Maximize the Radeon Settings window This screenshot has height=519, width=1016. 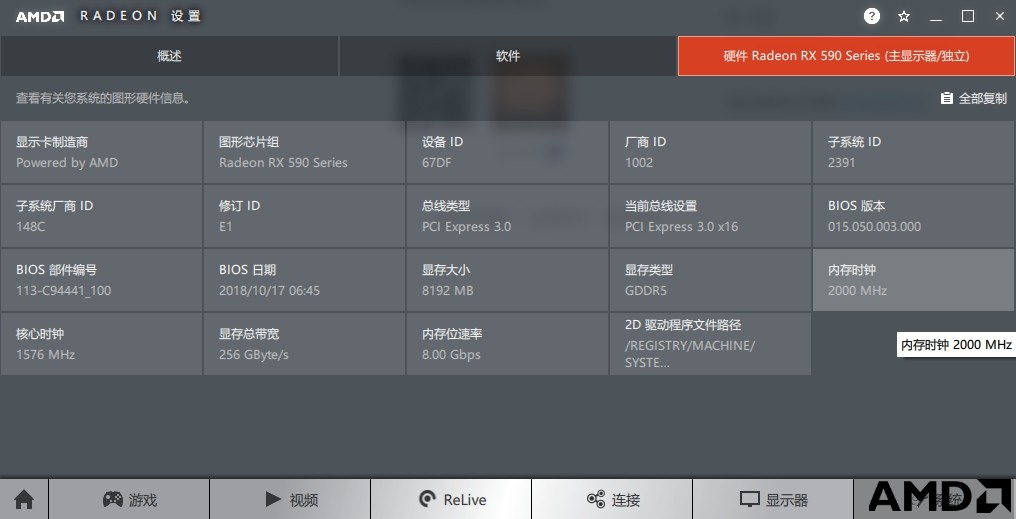pos(967,17)
